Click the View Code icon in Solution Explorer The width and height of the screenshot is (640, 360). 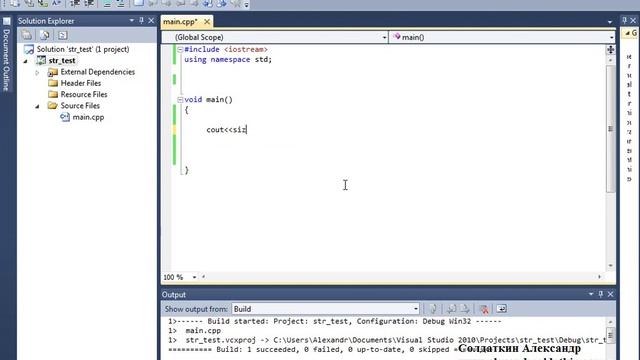coord(62,35)
